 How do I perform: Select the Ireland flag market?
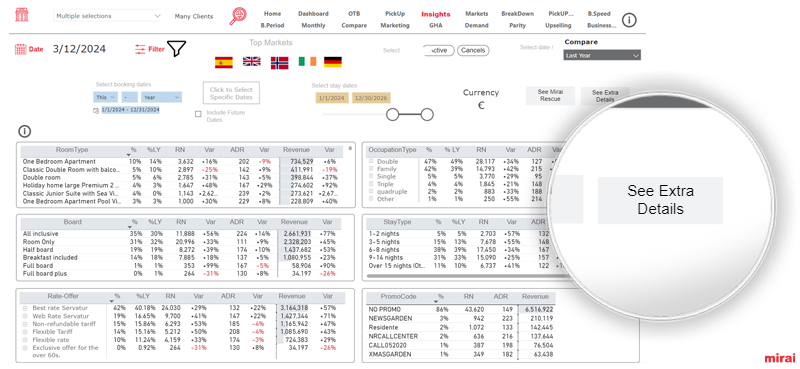(307, 62)
